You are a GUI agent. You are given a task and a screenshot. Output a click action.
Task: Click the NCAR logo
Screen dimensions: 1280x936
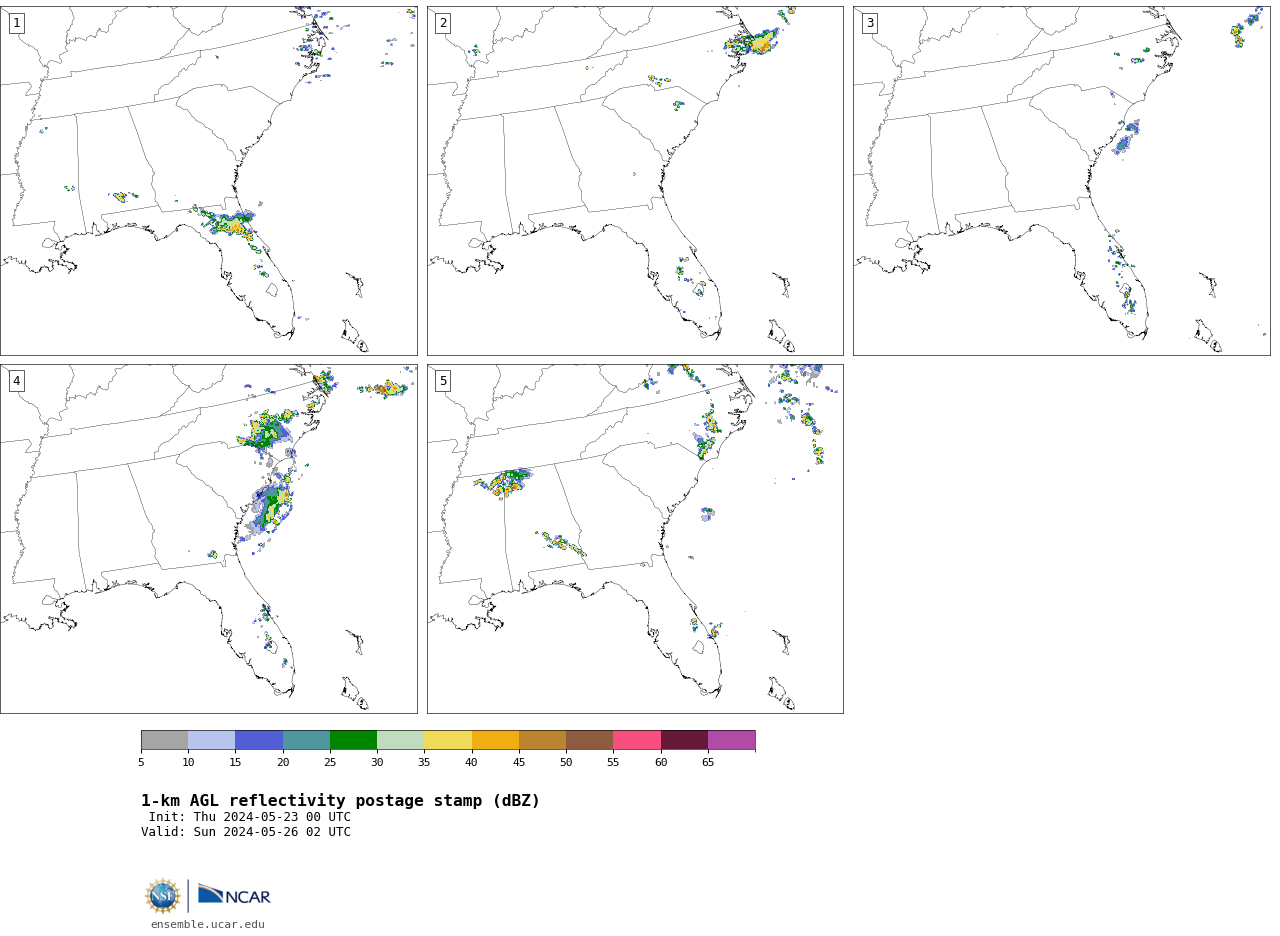click(234, 895)
